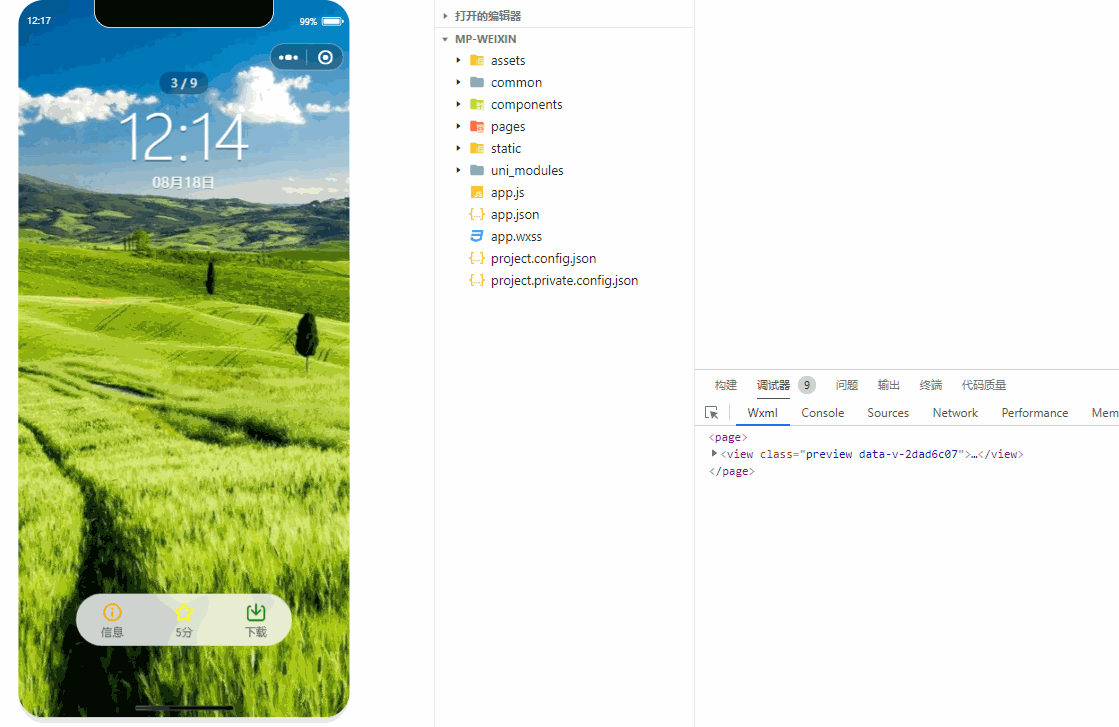Switch to the 输出 tab
Viewport: 1119px width, 727px height.
pyautogui.click(x=888, y=385)
